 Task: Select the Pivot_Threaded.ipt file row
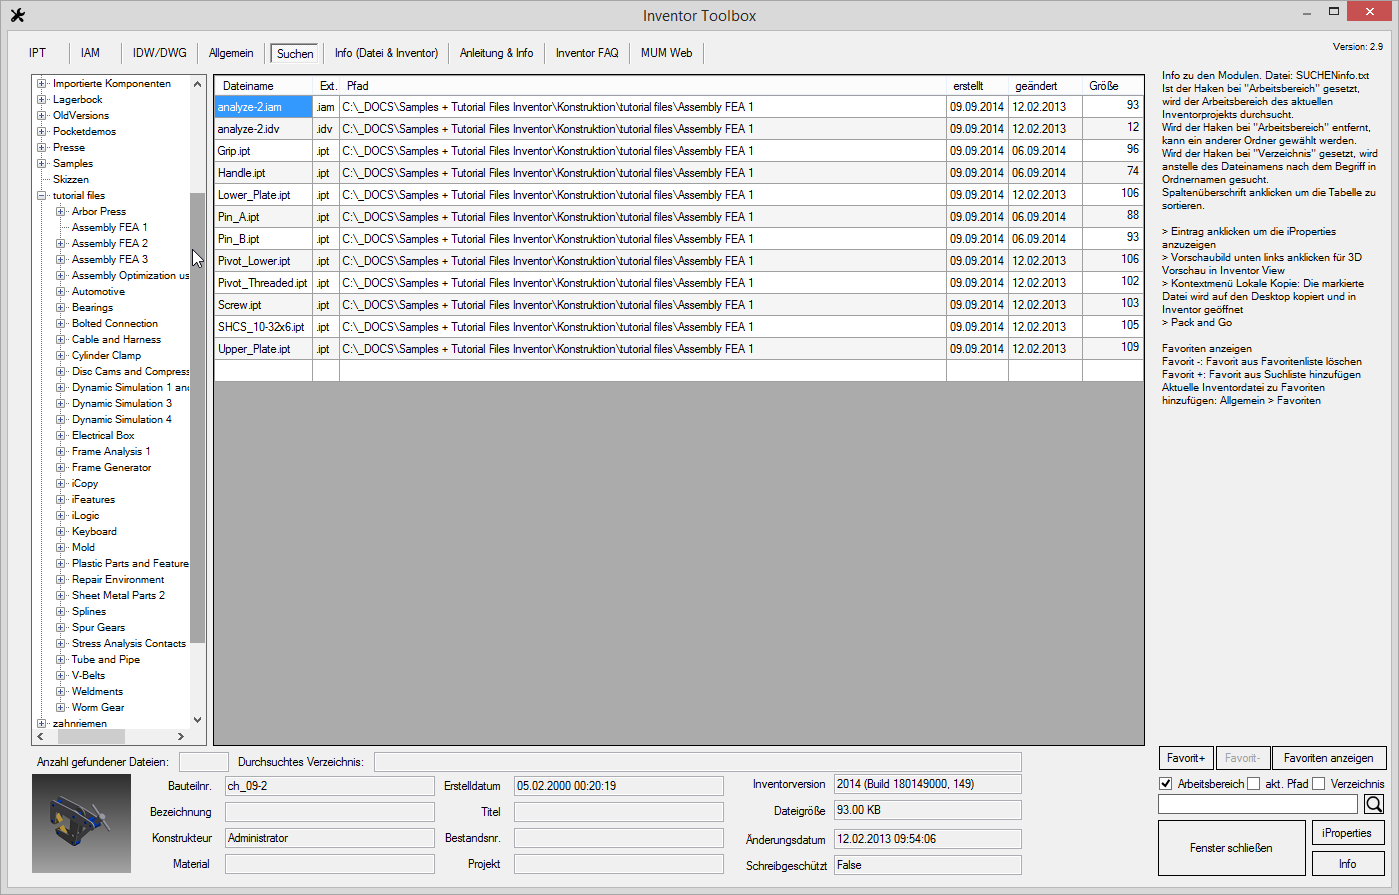point(679,283)
